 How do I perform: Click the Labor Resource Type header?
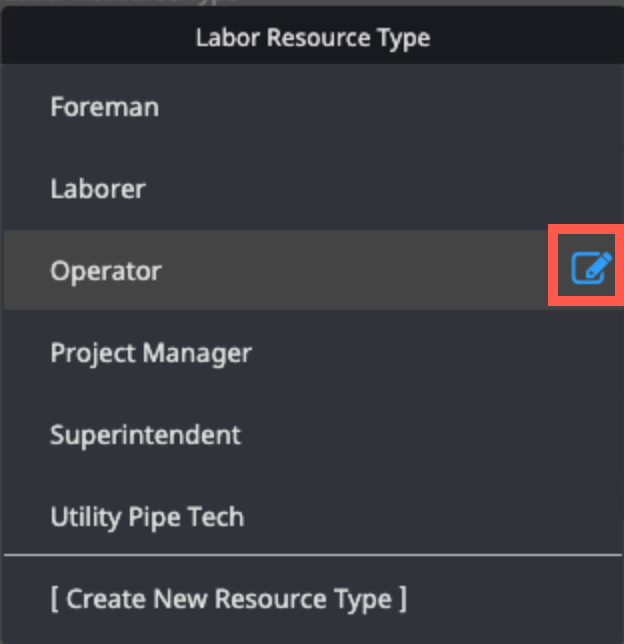[x=313, y=38]
